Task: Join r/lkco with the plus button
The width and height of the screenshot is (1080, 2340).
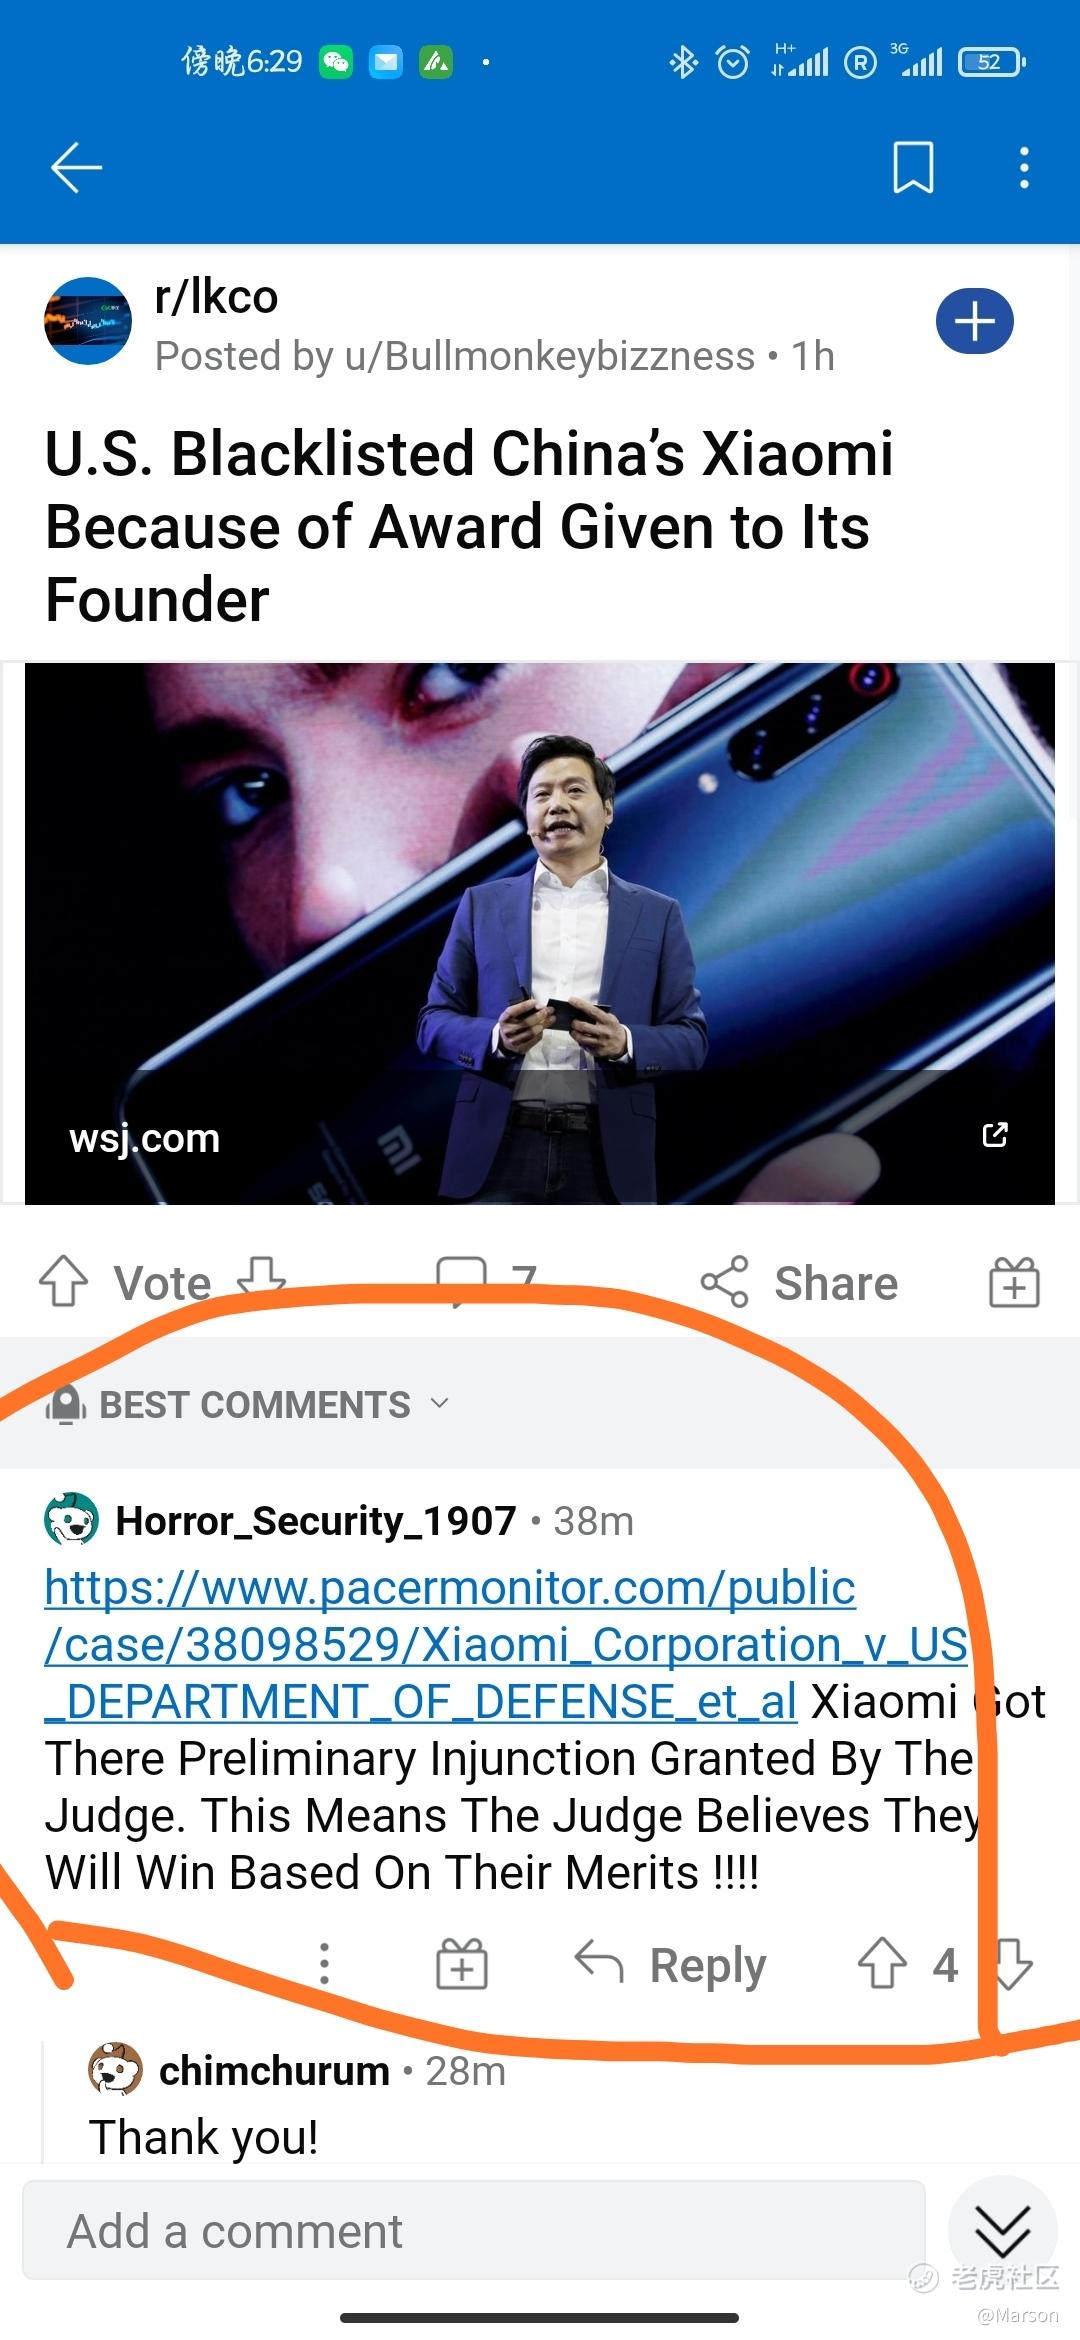Action: pyautogui.click(x=975, y=322)
